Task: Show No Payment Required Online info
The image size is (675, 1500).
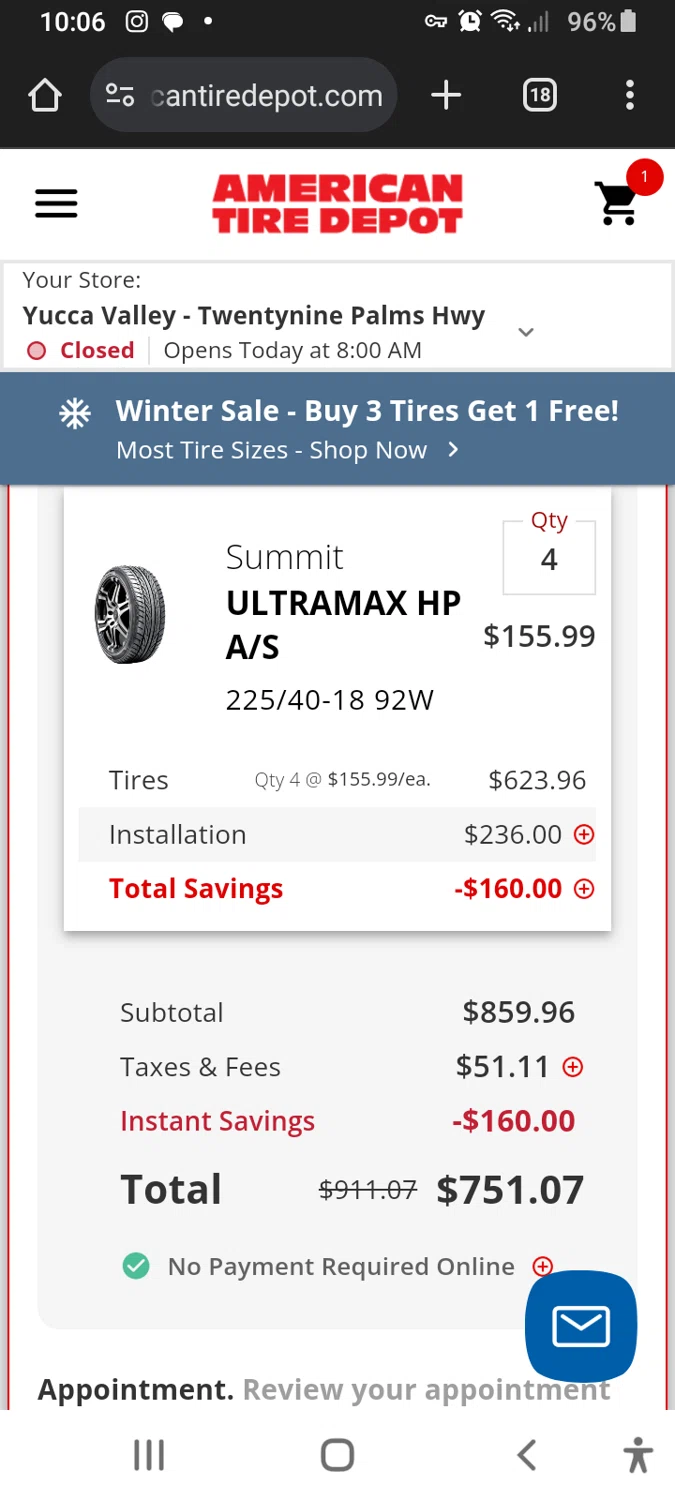Action: click(x=543, y=1266)
